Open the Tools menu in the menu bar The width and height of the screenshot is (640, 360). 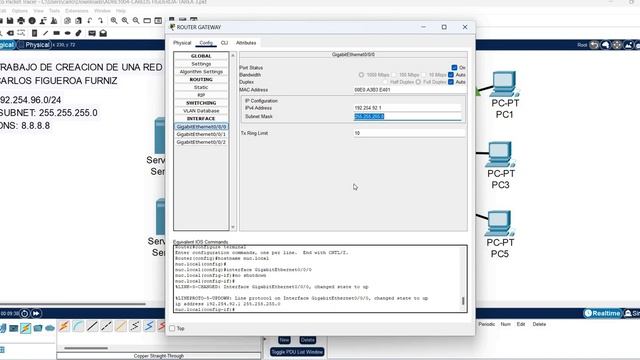54,11
